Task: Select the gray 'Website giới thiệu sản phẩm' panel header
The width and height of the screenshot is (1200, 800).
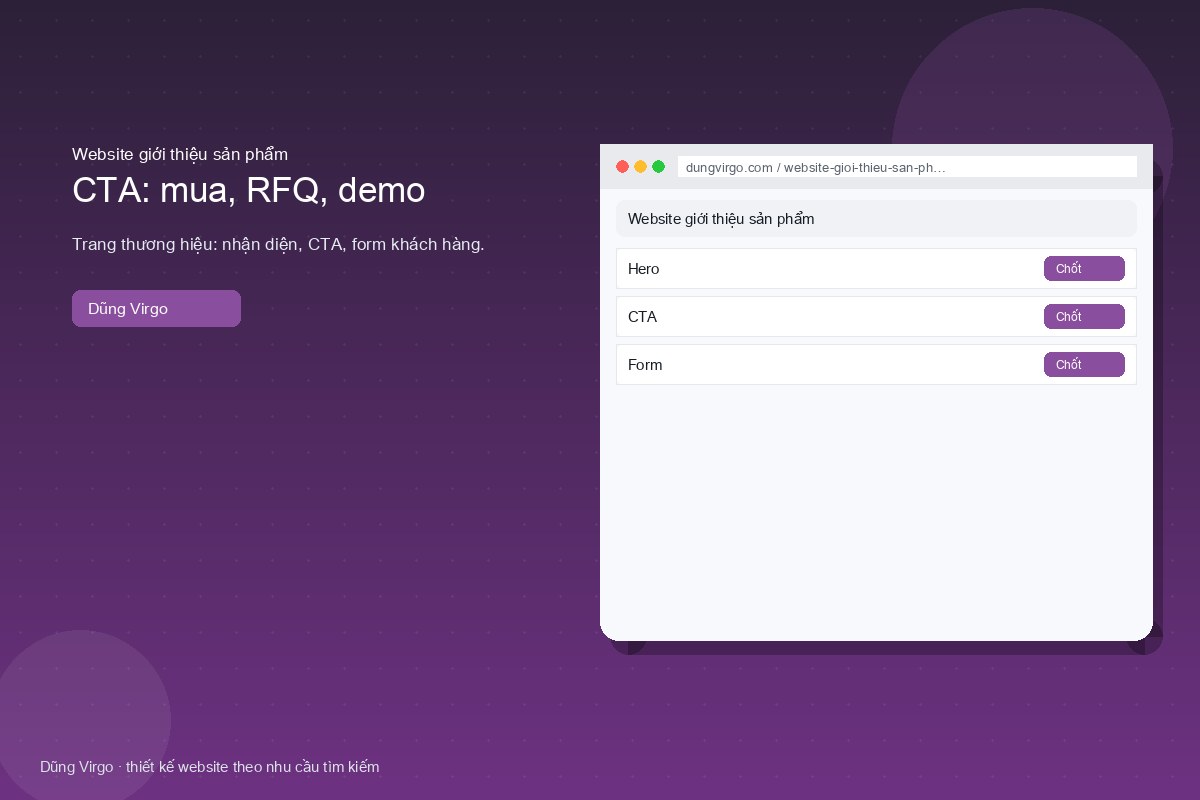Action: (x=876, y=219)
